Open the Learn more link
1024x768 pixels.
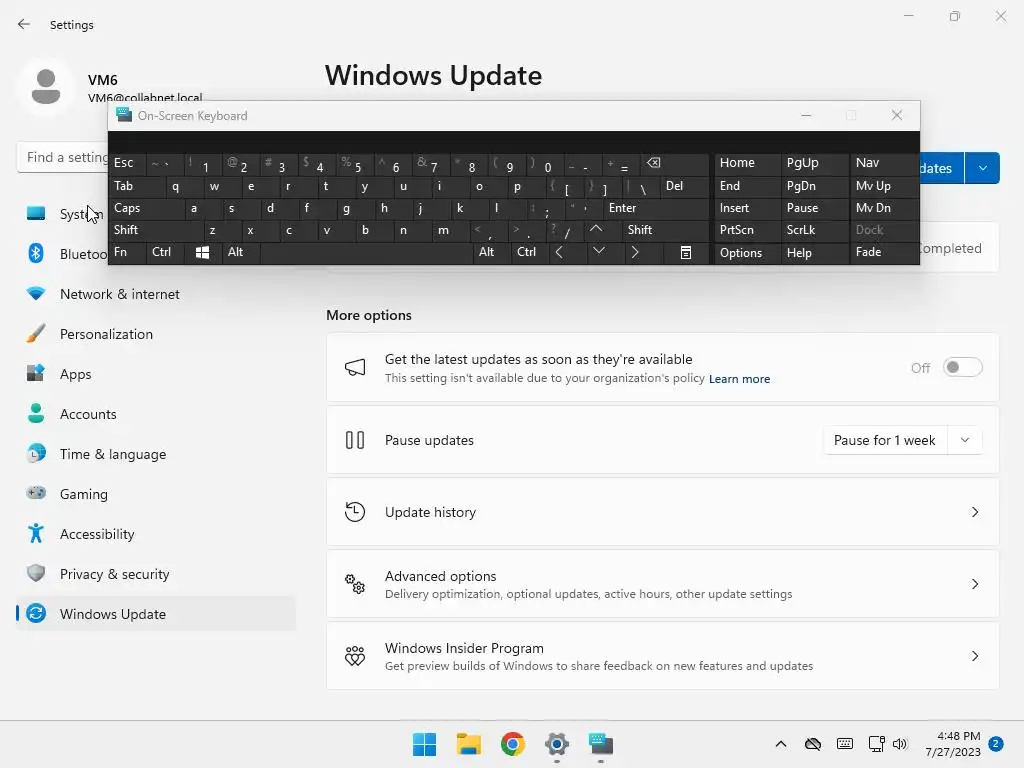(x=739, y=379)
